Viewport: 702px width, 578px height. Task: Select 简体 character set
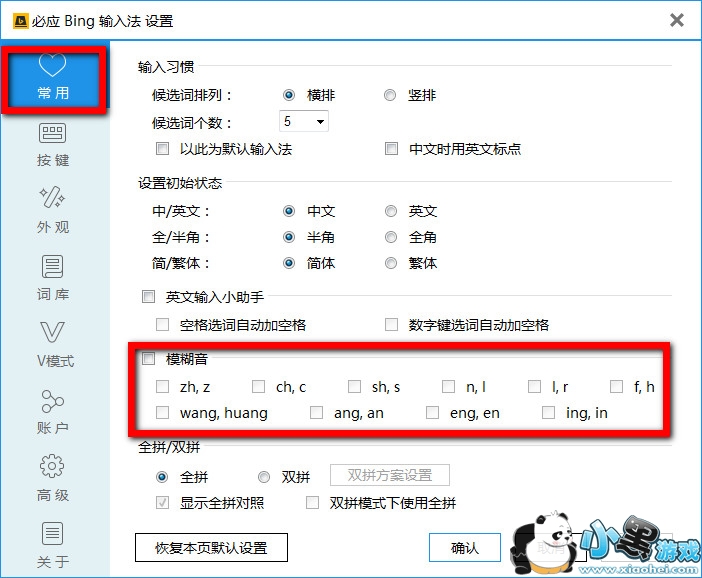point(289,263)
